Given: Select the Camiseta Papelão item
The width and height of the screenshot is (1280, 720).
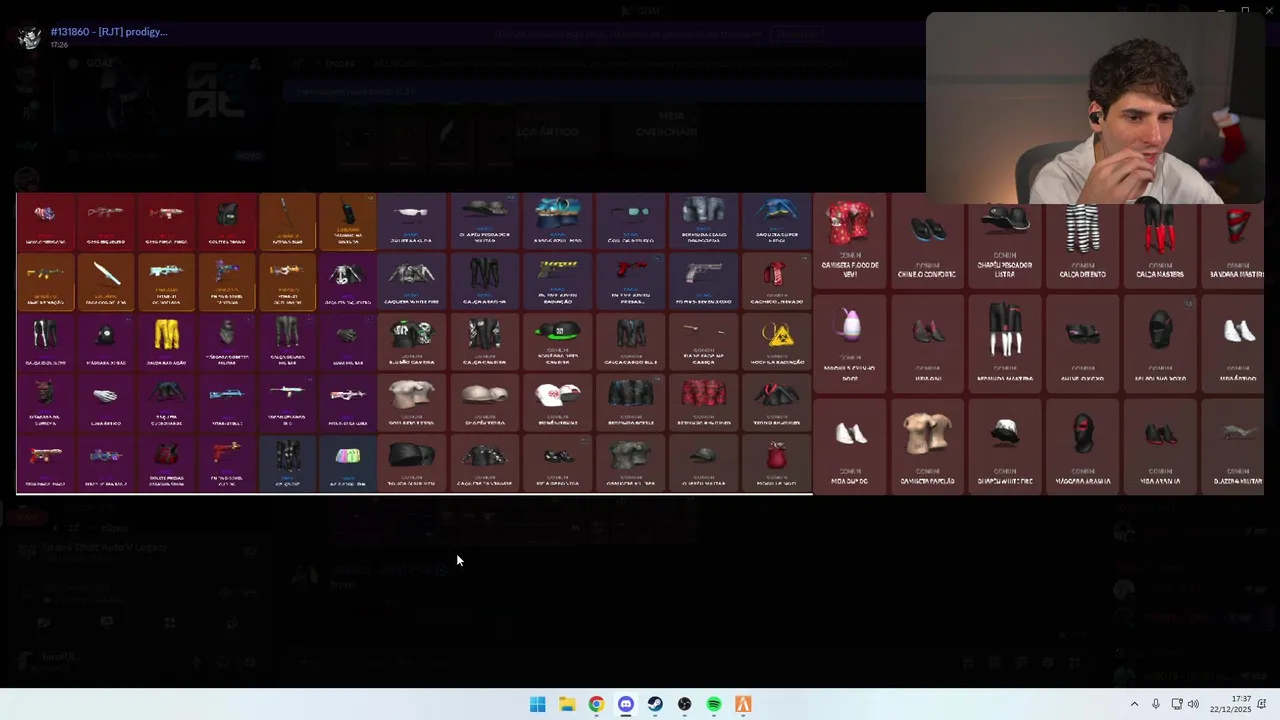Looking at the screenshot, I should point(928,445).
